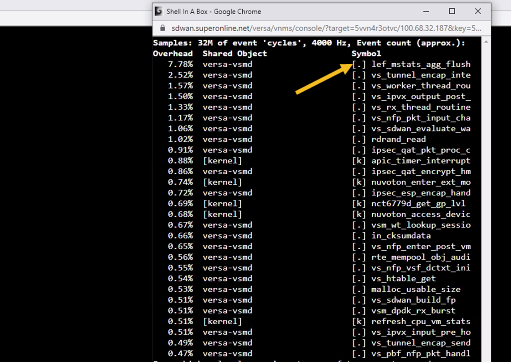Viewport: 511px width, 362px height.
Task: Click the 0.86% overhead value
Action: tap(180, 171)
